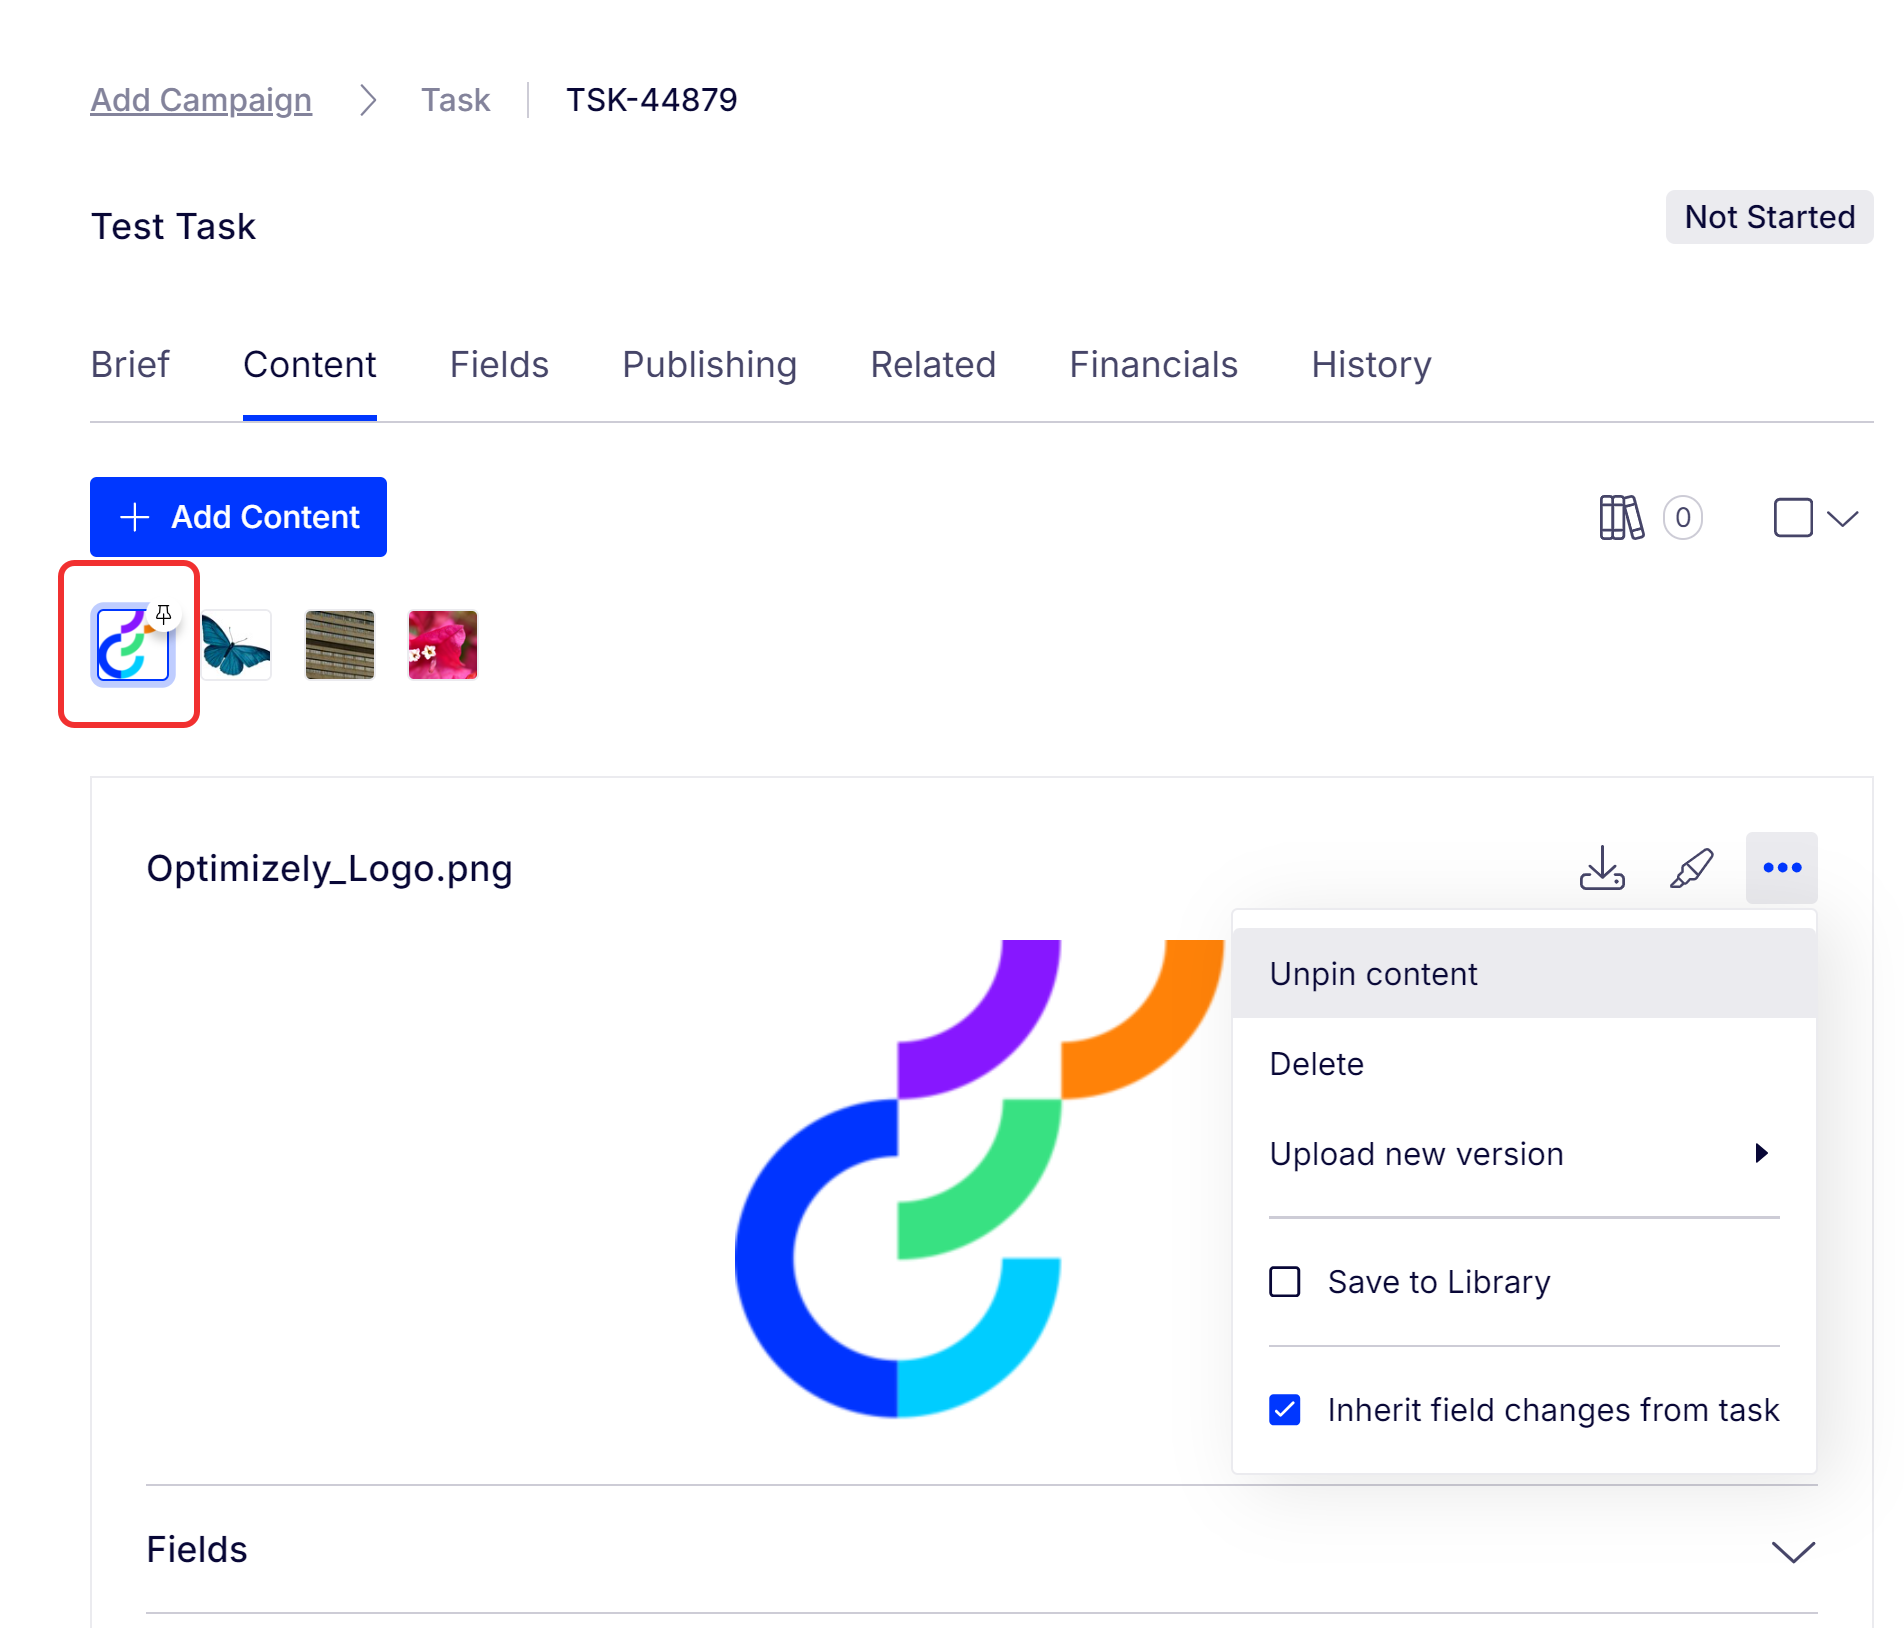Expand the Fields section chevron
Image resolution: width=1904 pixels, height=1628 pixels.
click(1793, 1551)
